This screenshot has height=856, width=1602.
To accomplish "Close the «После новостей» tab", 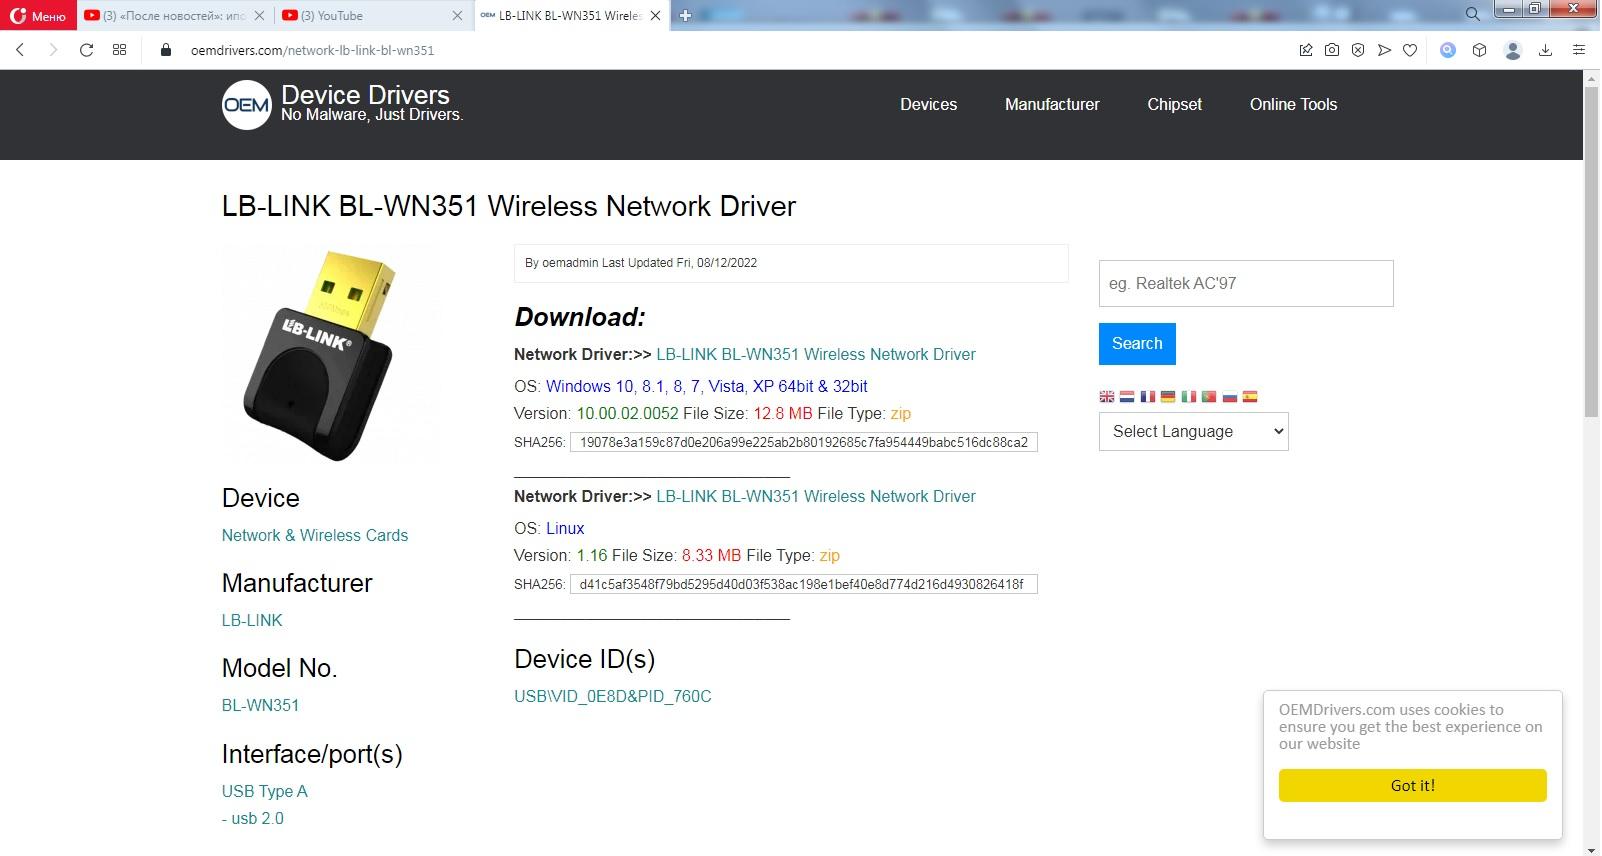I will [x=260, y=16].
